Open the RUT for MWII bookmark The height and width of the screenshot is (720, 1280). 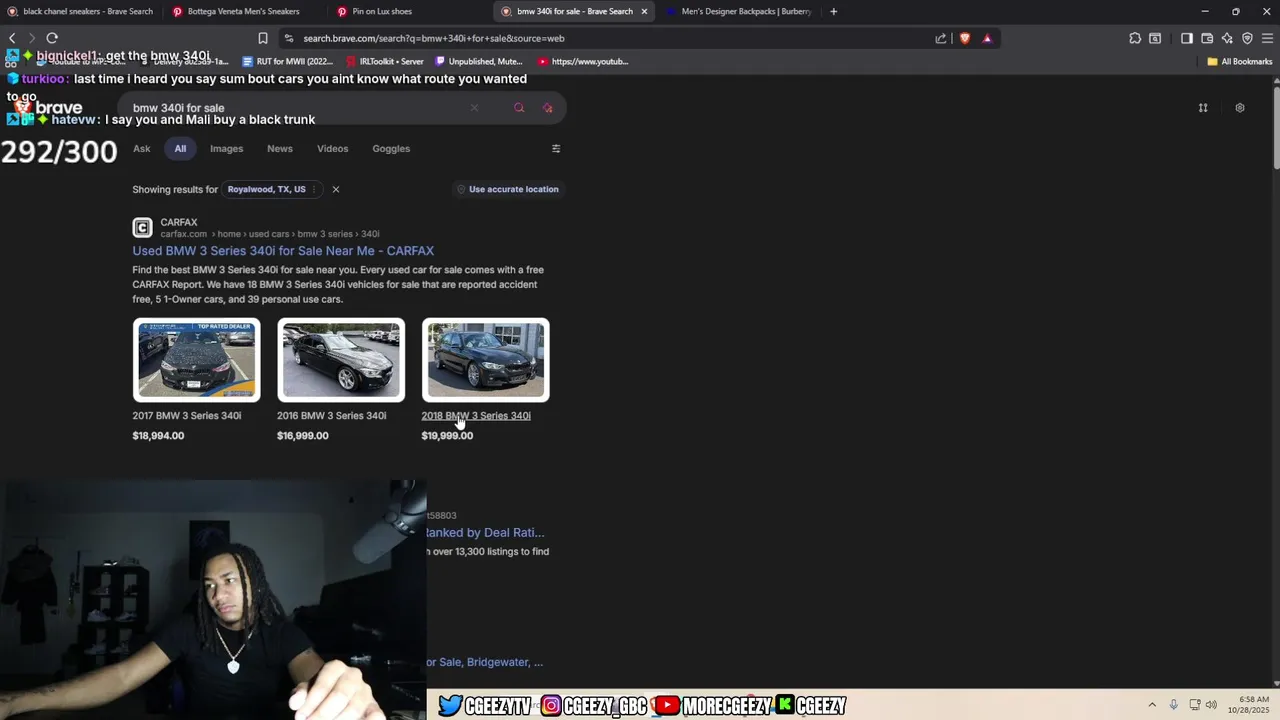288,61
